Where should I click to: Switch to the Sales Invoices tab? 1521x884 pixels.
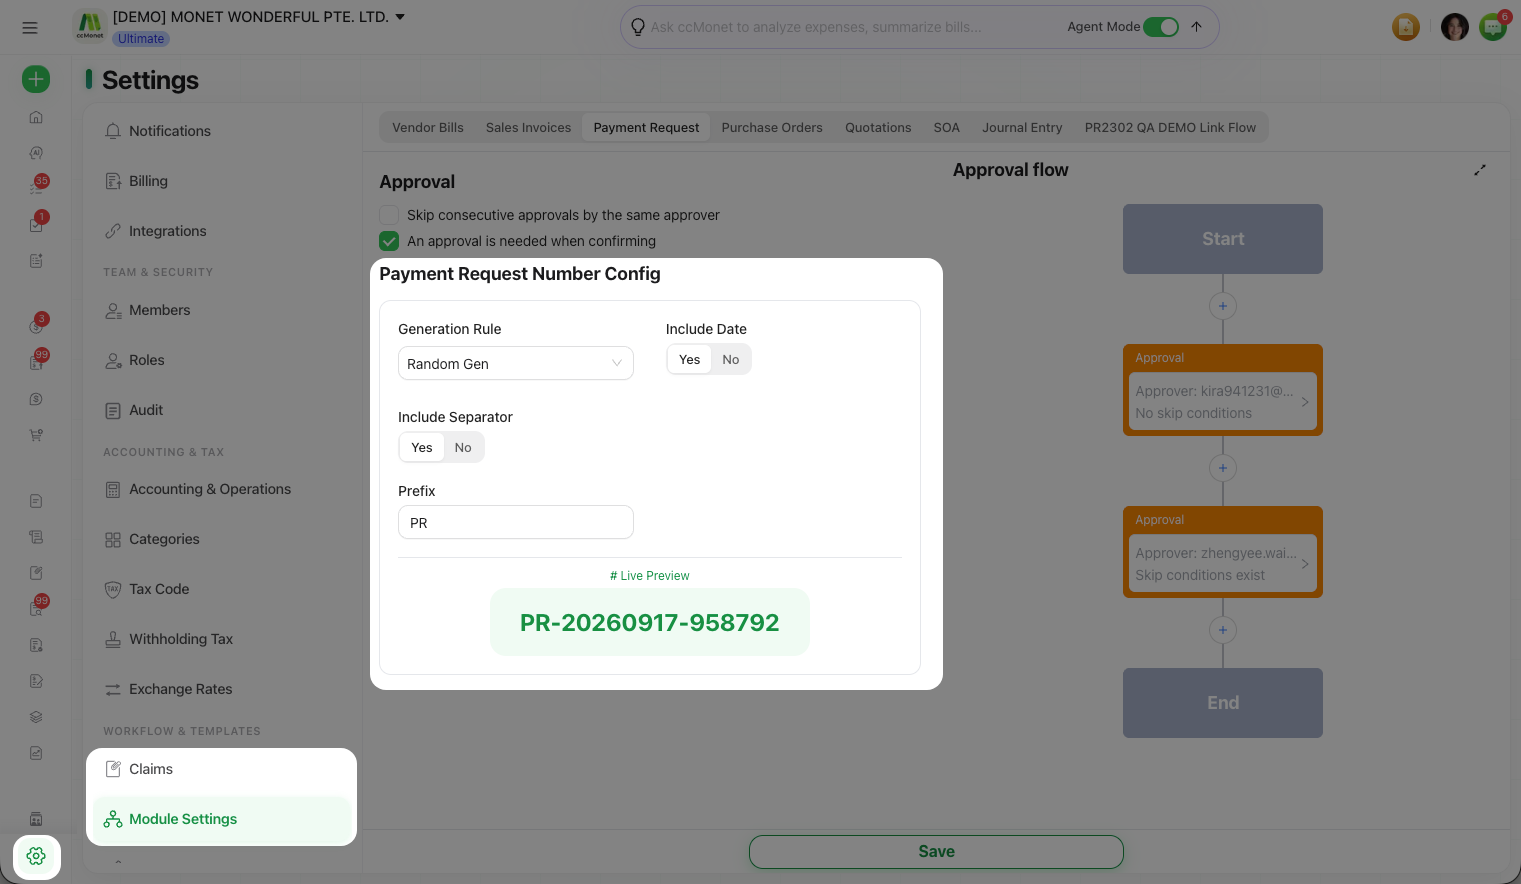(x=528, y=128)
